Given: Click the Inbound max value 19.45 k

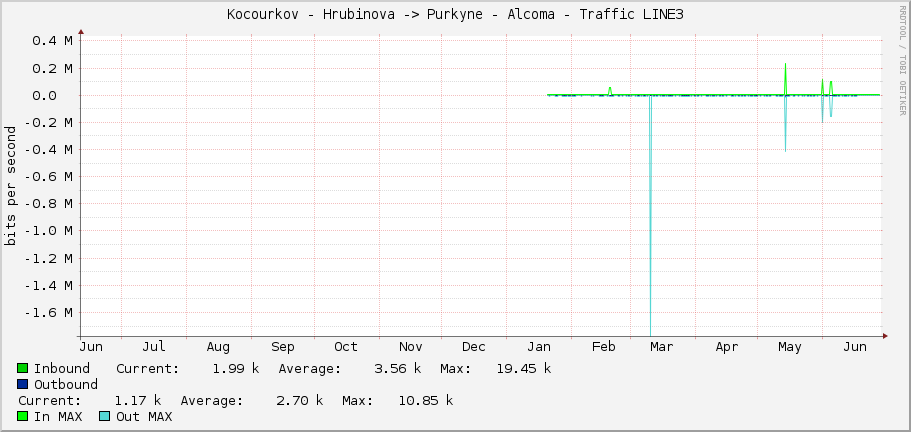Looking at the screenshot, I should (x=523, y=369).
